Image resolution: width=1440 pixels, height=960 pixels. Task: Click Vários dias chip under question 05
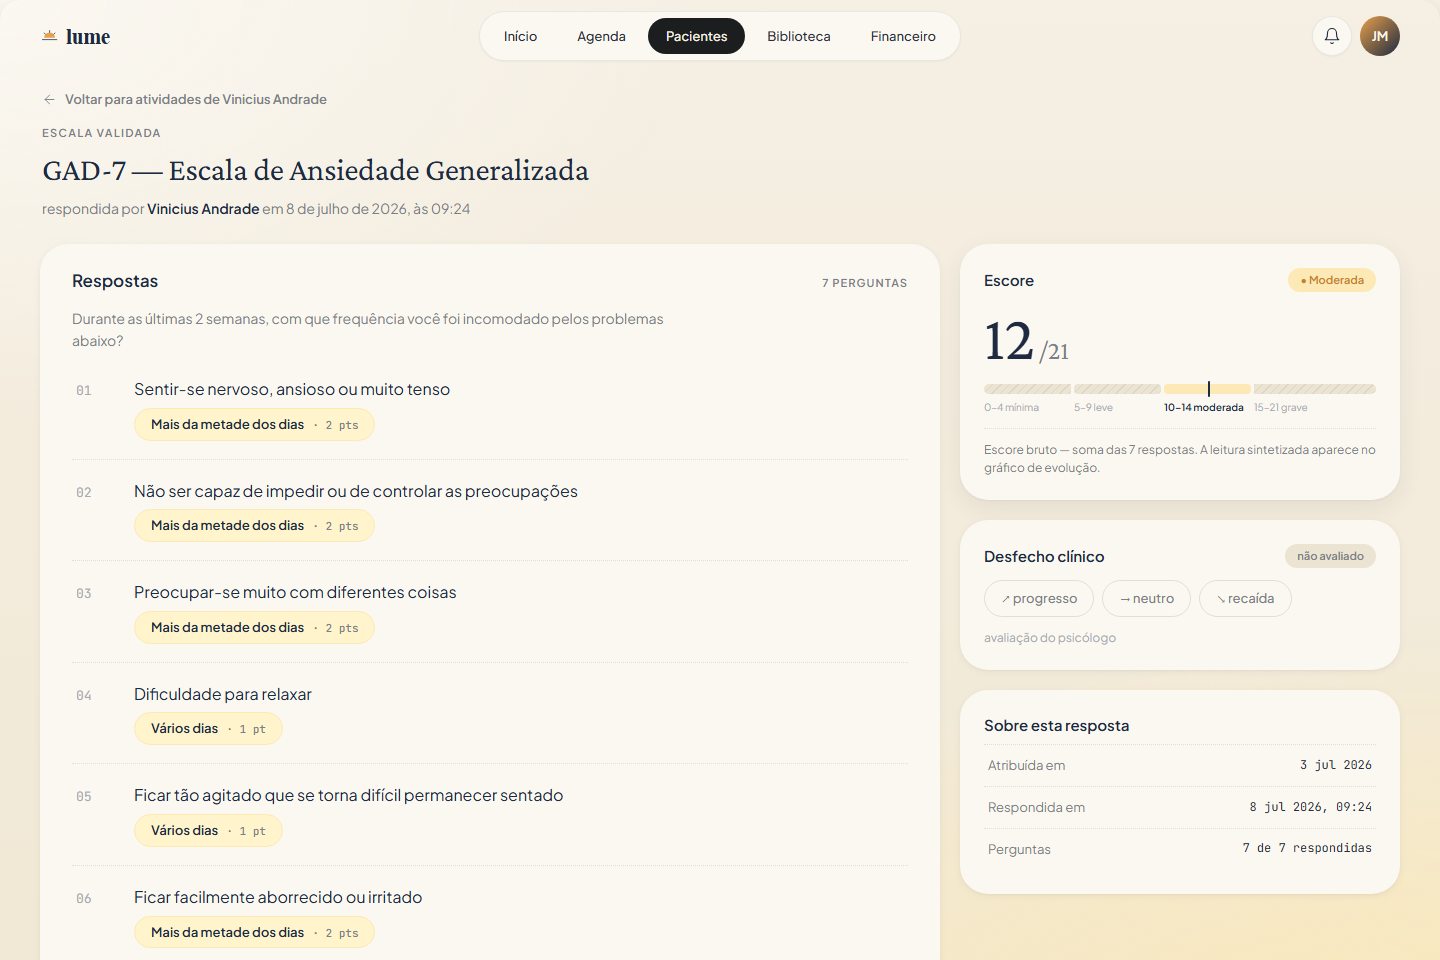point(208,830)
